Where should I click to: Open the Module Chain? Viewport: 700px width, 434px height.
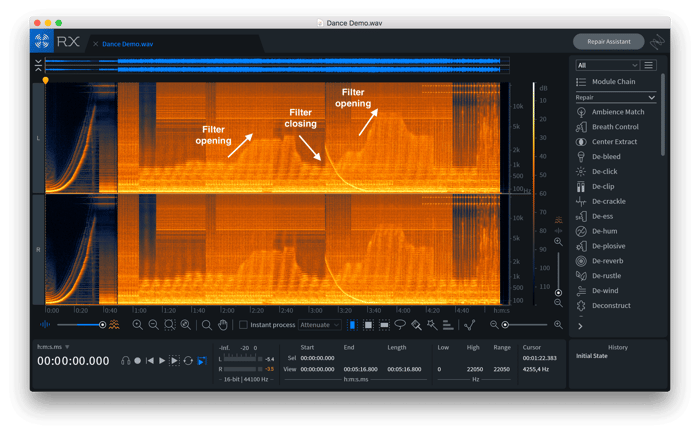(606, 82)
